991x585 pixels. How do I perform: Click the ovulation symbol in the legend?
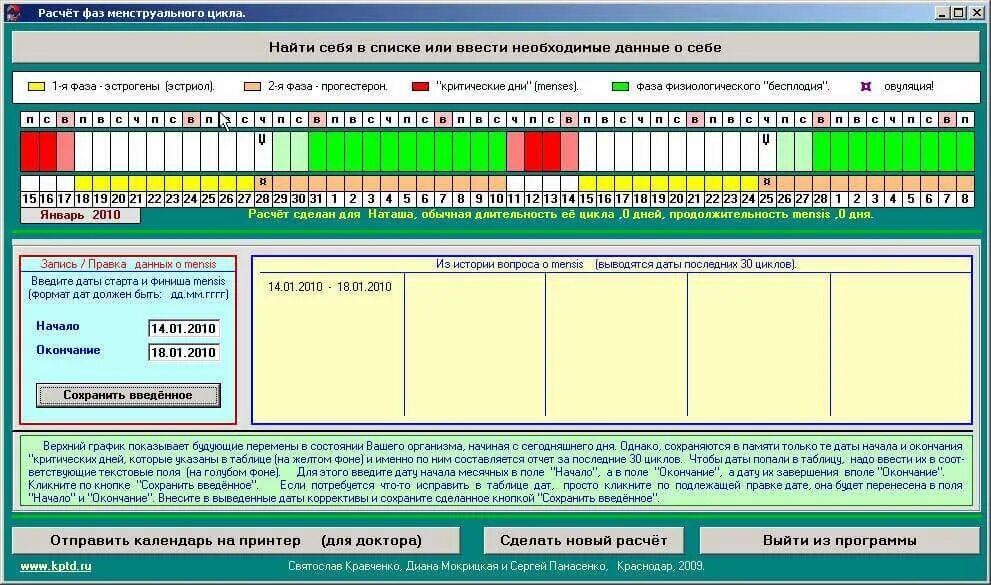pos(866,87)
